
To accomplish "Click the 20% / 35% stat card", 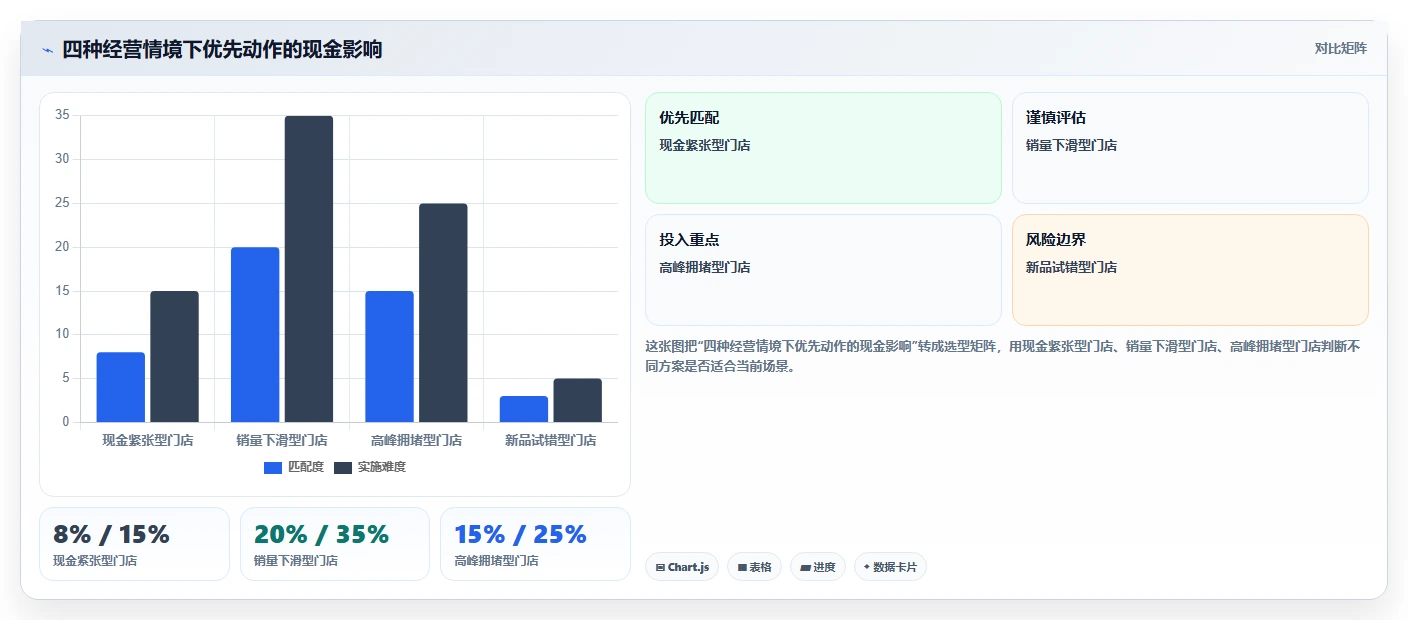I will point(335,544).
